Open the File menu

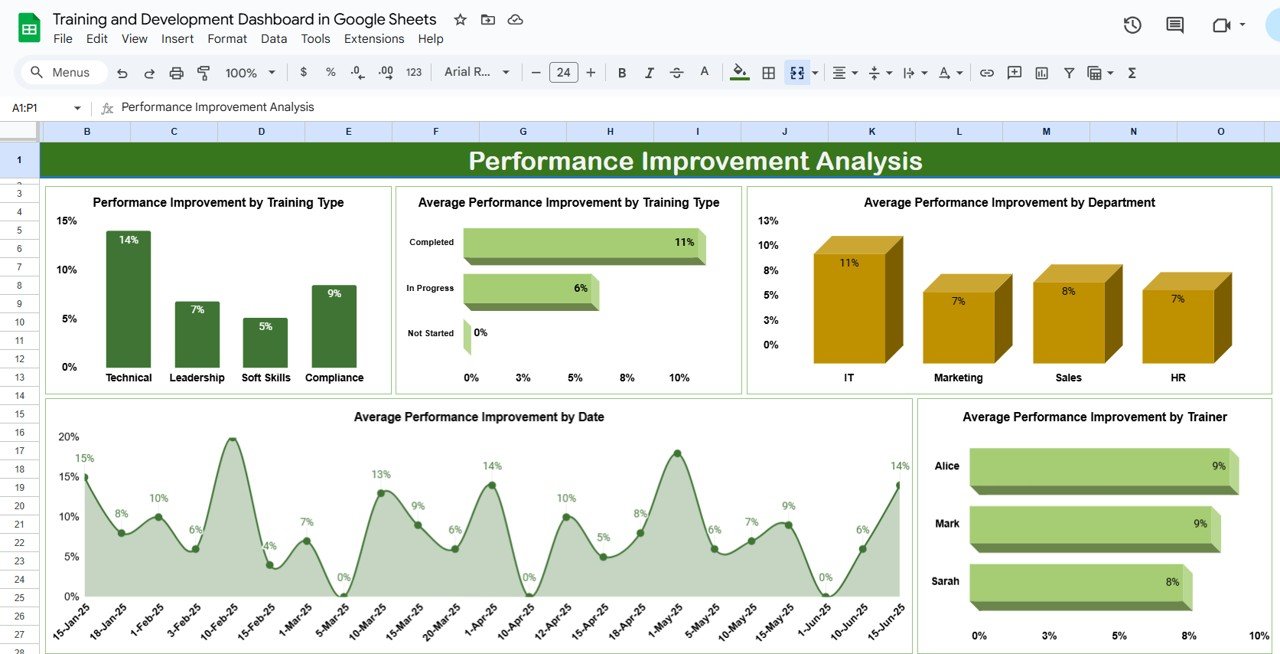point(63,39)
